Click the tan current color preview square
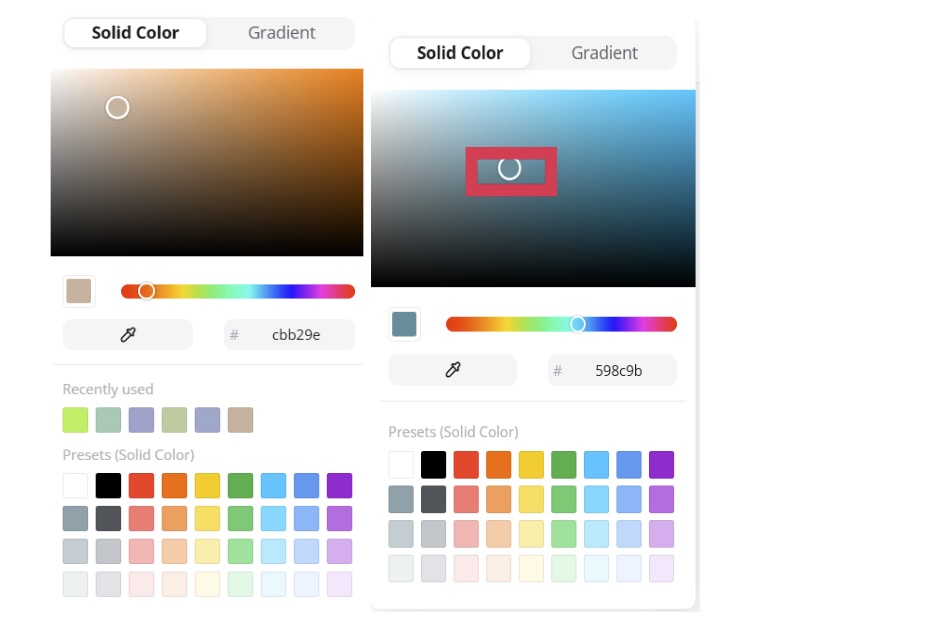This screenshot has width=926, height=618. [x=78, y=291]
